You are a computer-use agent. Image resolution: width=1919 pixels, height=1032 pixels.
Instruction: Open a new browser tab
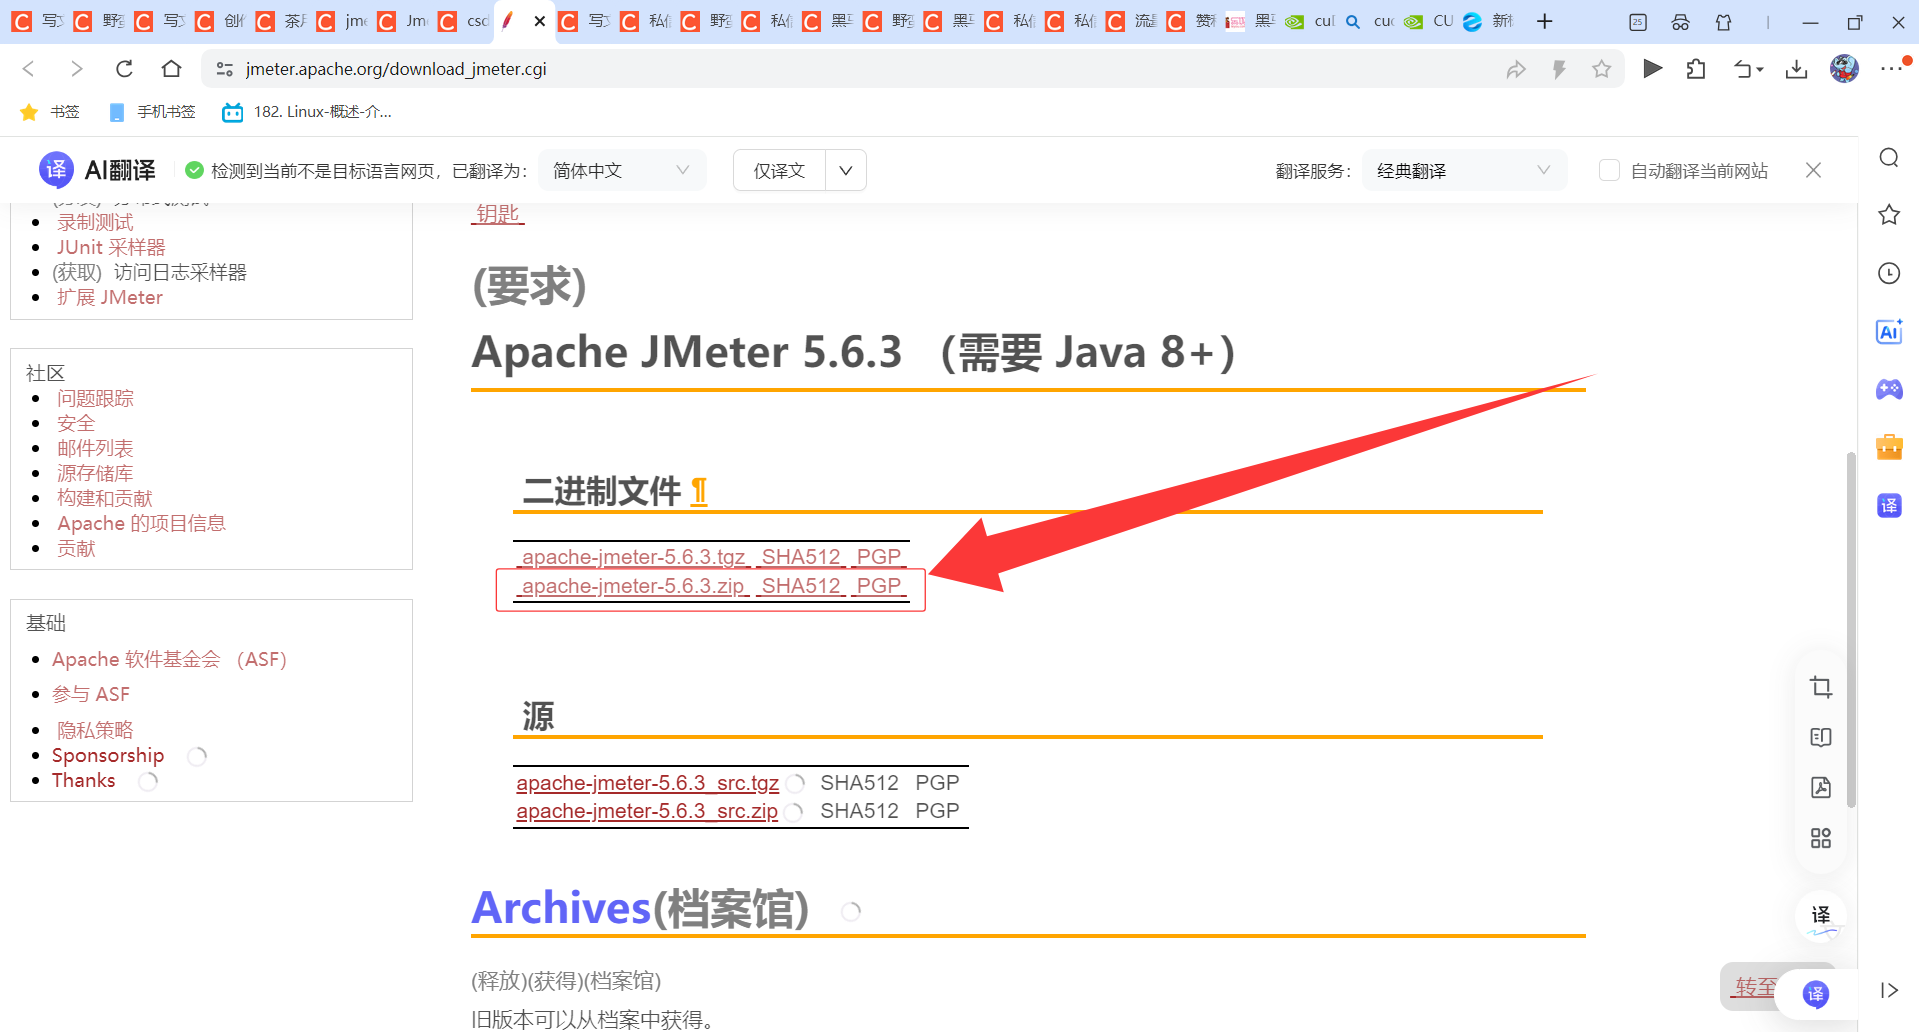point(1545,21)
